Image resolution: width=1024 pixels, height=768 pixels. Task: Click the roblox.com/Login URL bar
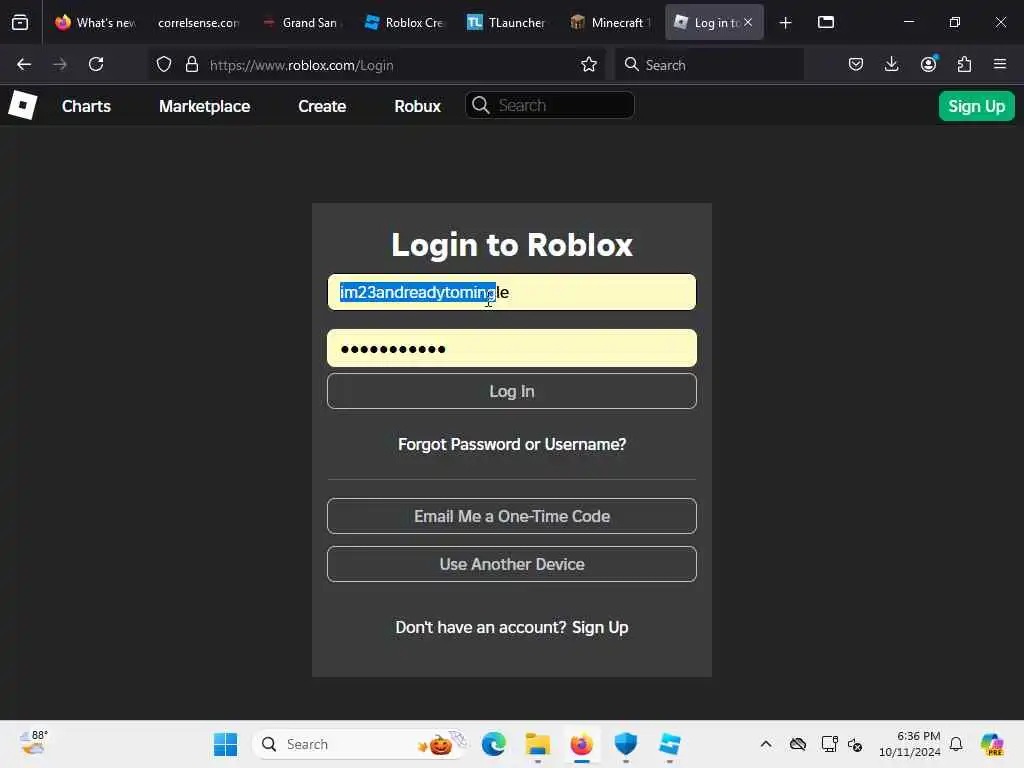pyautogui.click(x=377, y=64)
